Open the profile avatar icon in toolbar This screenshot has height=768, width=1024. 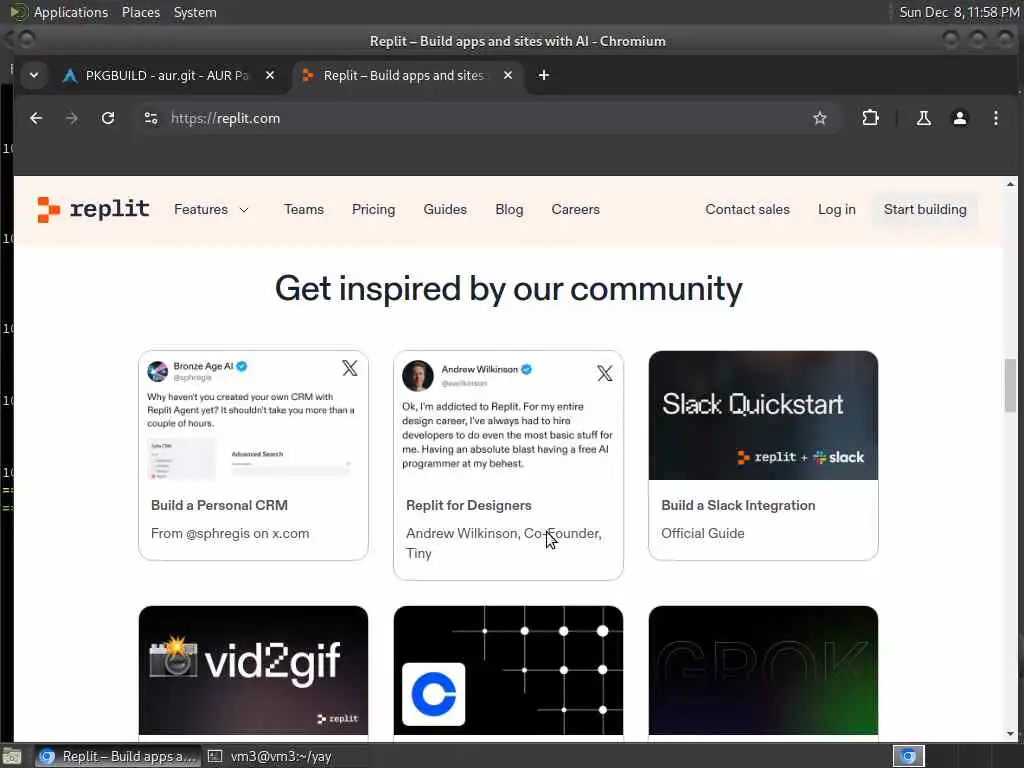point(959,118)
